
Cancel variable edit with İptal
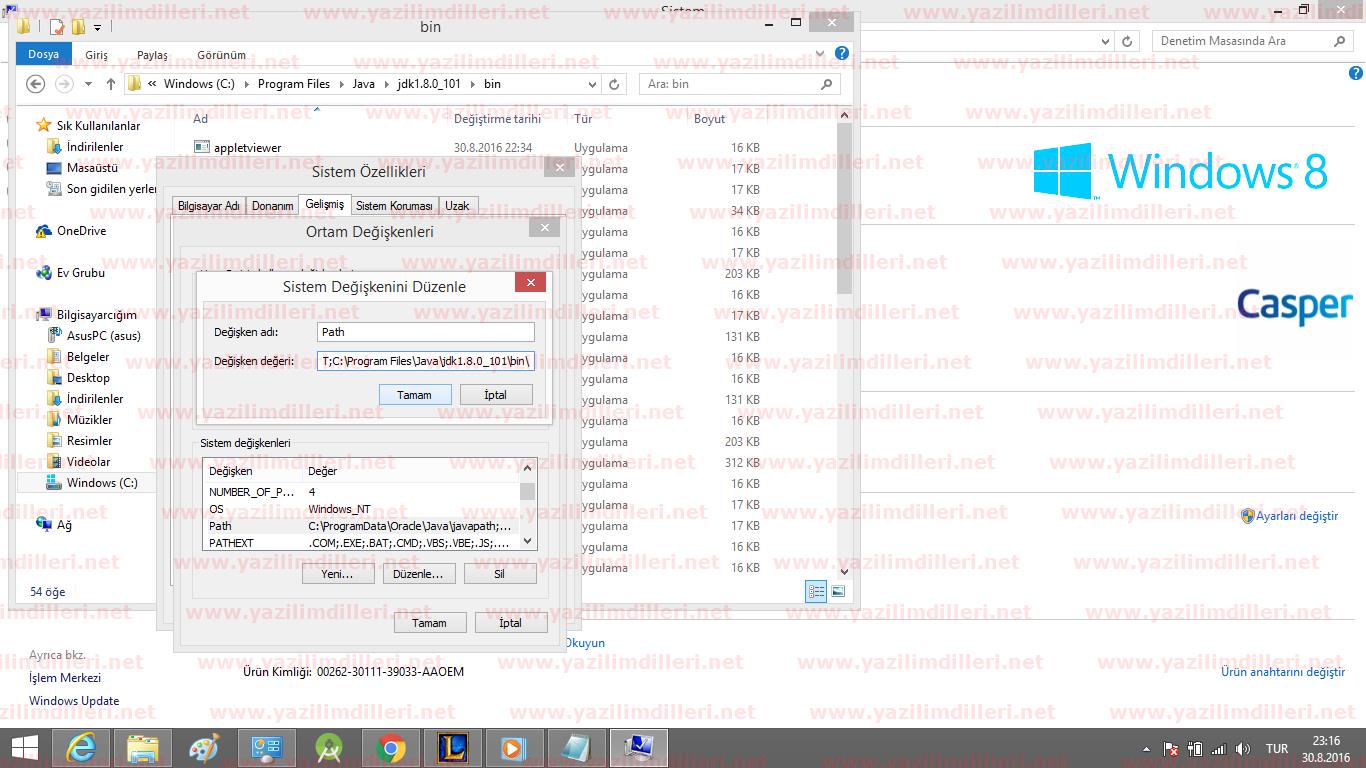click(x=496, y=395)
